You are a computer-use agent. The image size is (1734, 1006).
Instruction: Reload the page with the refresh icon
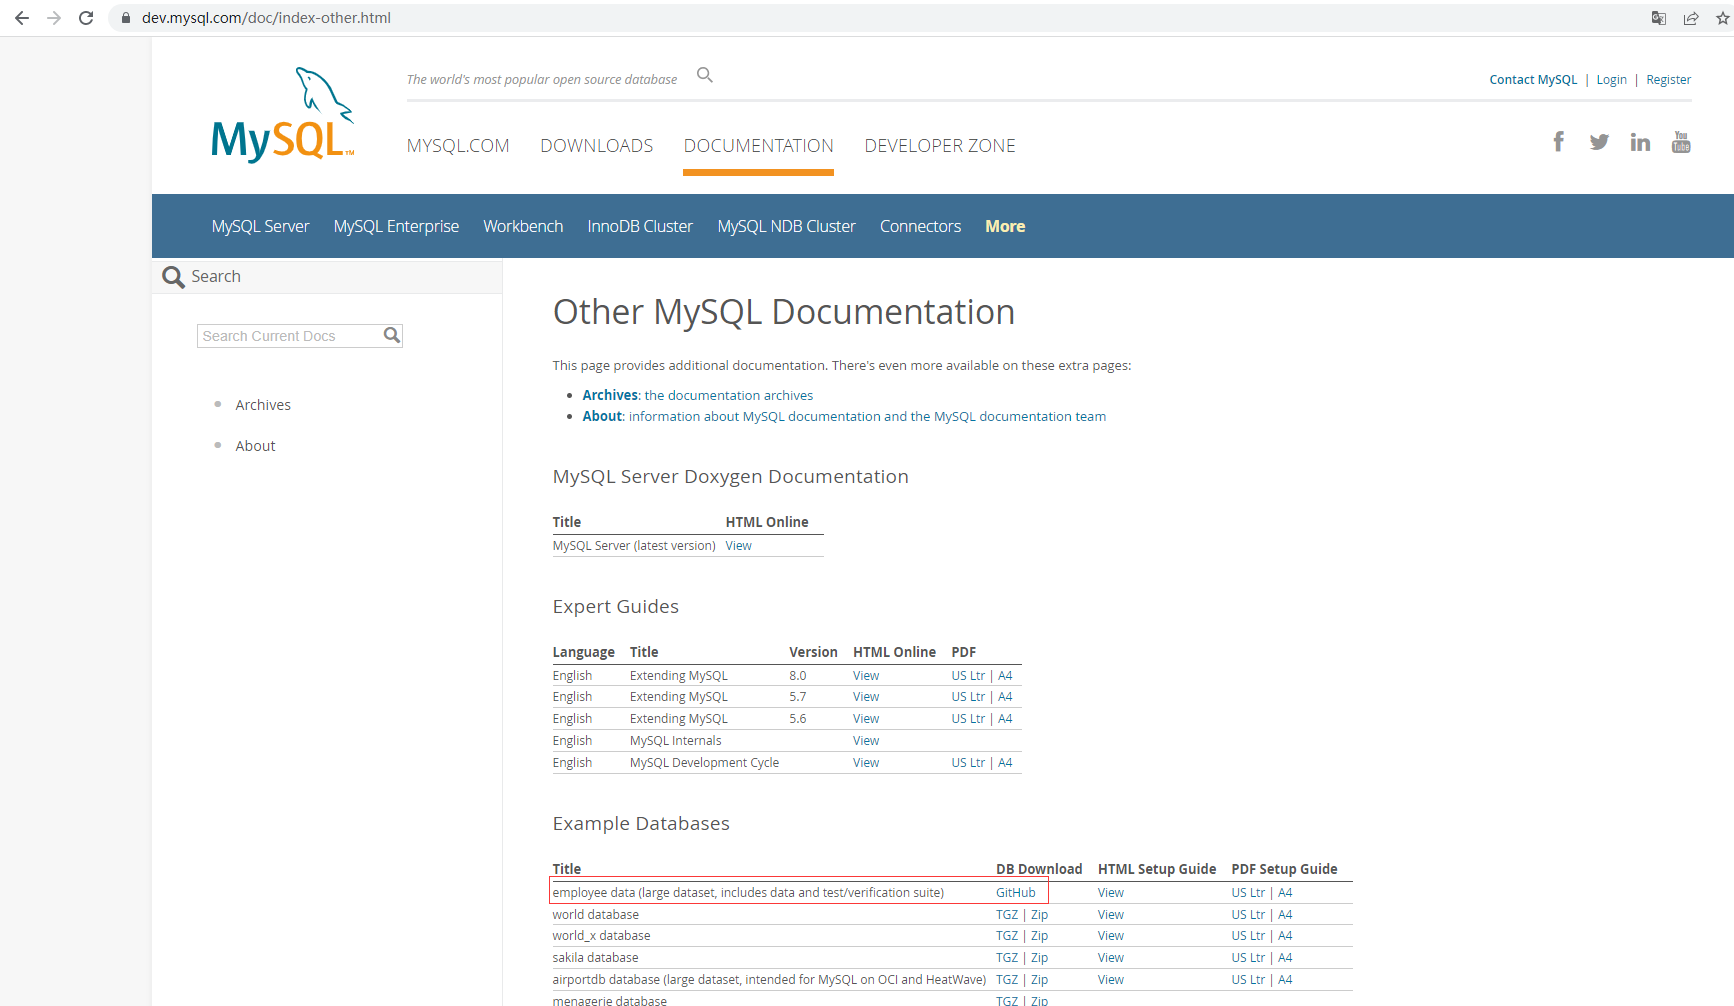tap(86, 18)
